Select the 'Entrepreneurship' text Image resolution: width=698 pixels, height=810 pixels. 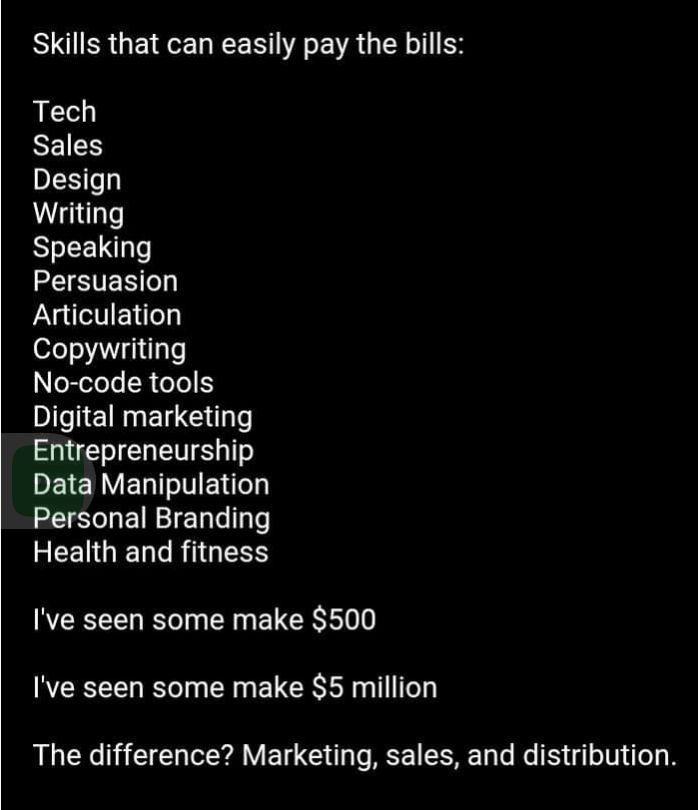click(x=144, y=451)
